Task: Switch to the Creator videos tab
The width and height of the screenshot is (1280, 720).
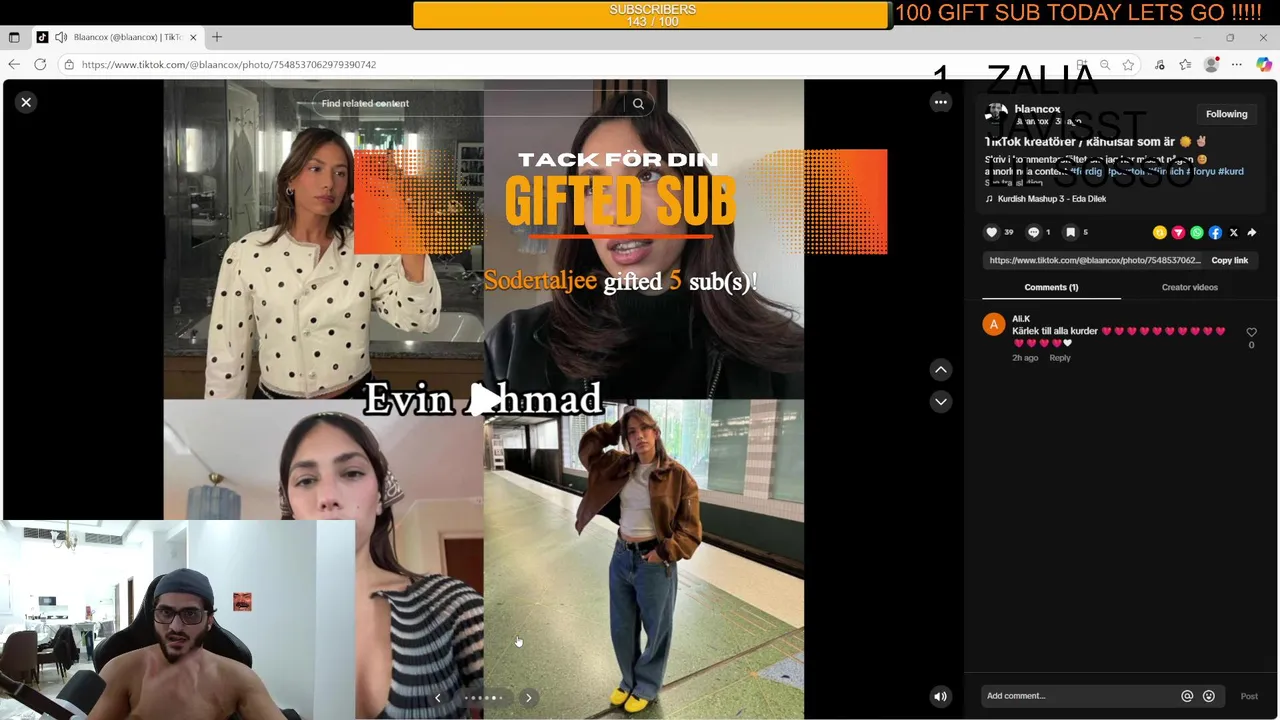Action: coord(1189,287)
